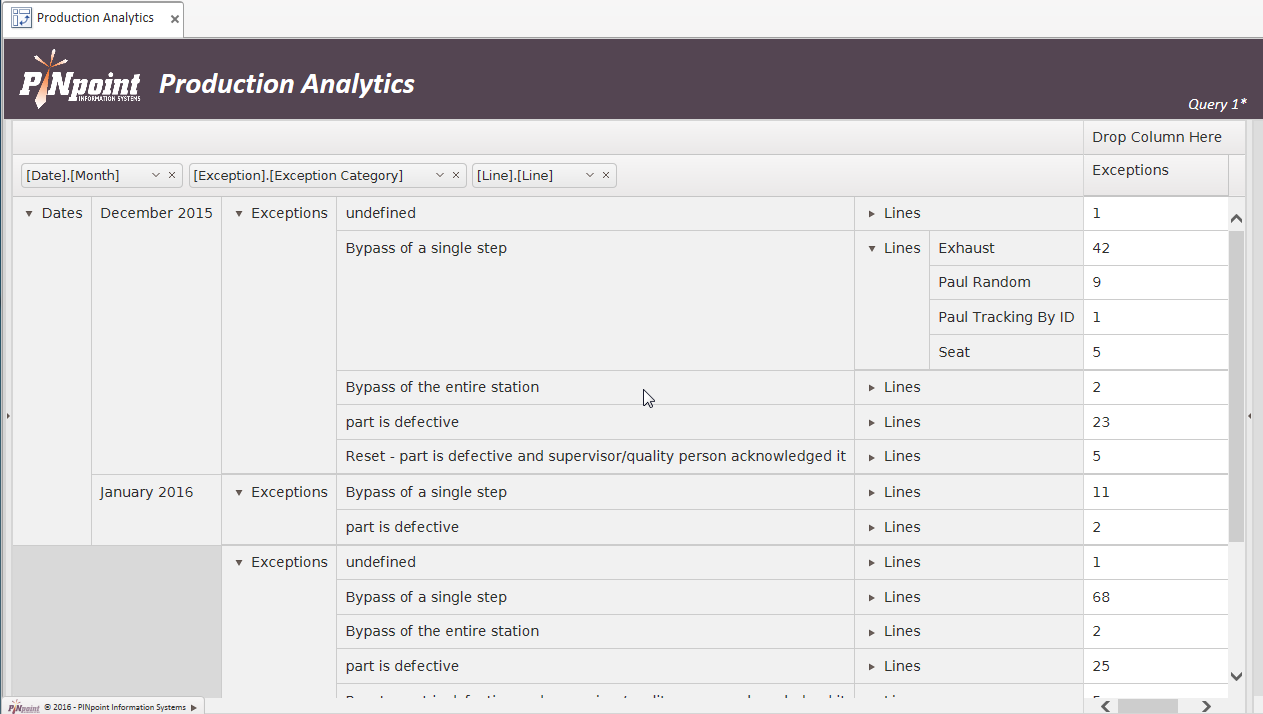Collapse the expanded Lines under Bypass of a single step
This screenshot has height=714, width=1263.
(x=871, y=247)
